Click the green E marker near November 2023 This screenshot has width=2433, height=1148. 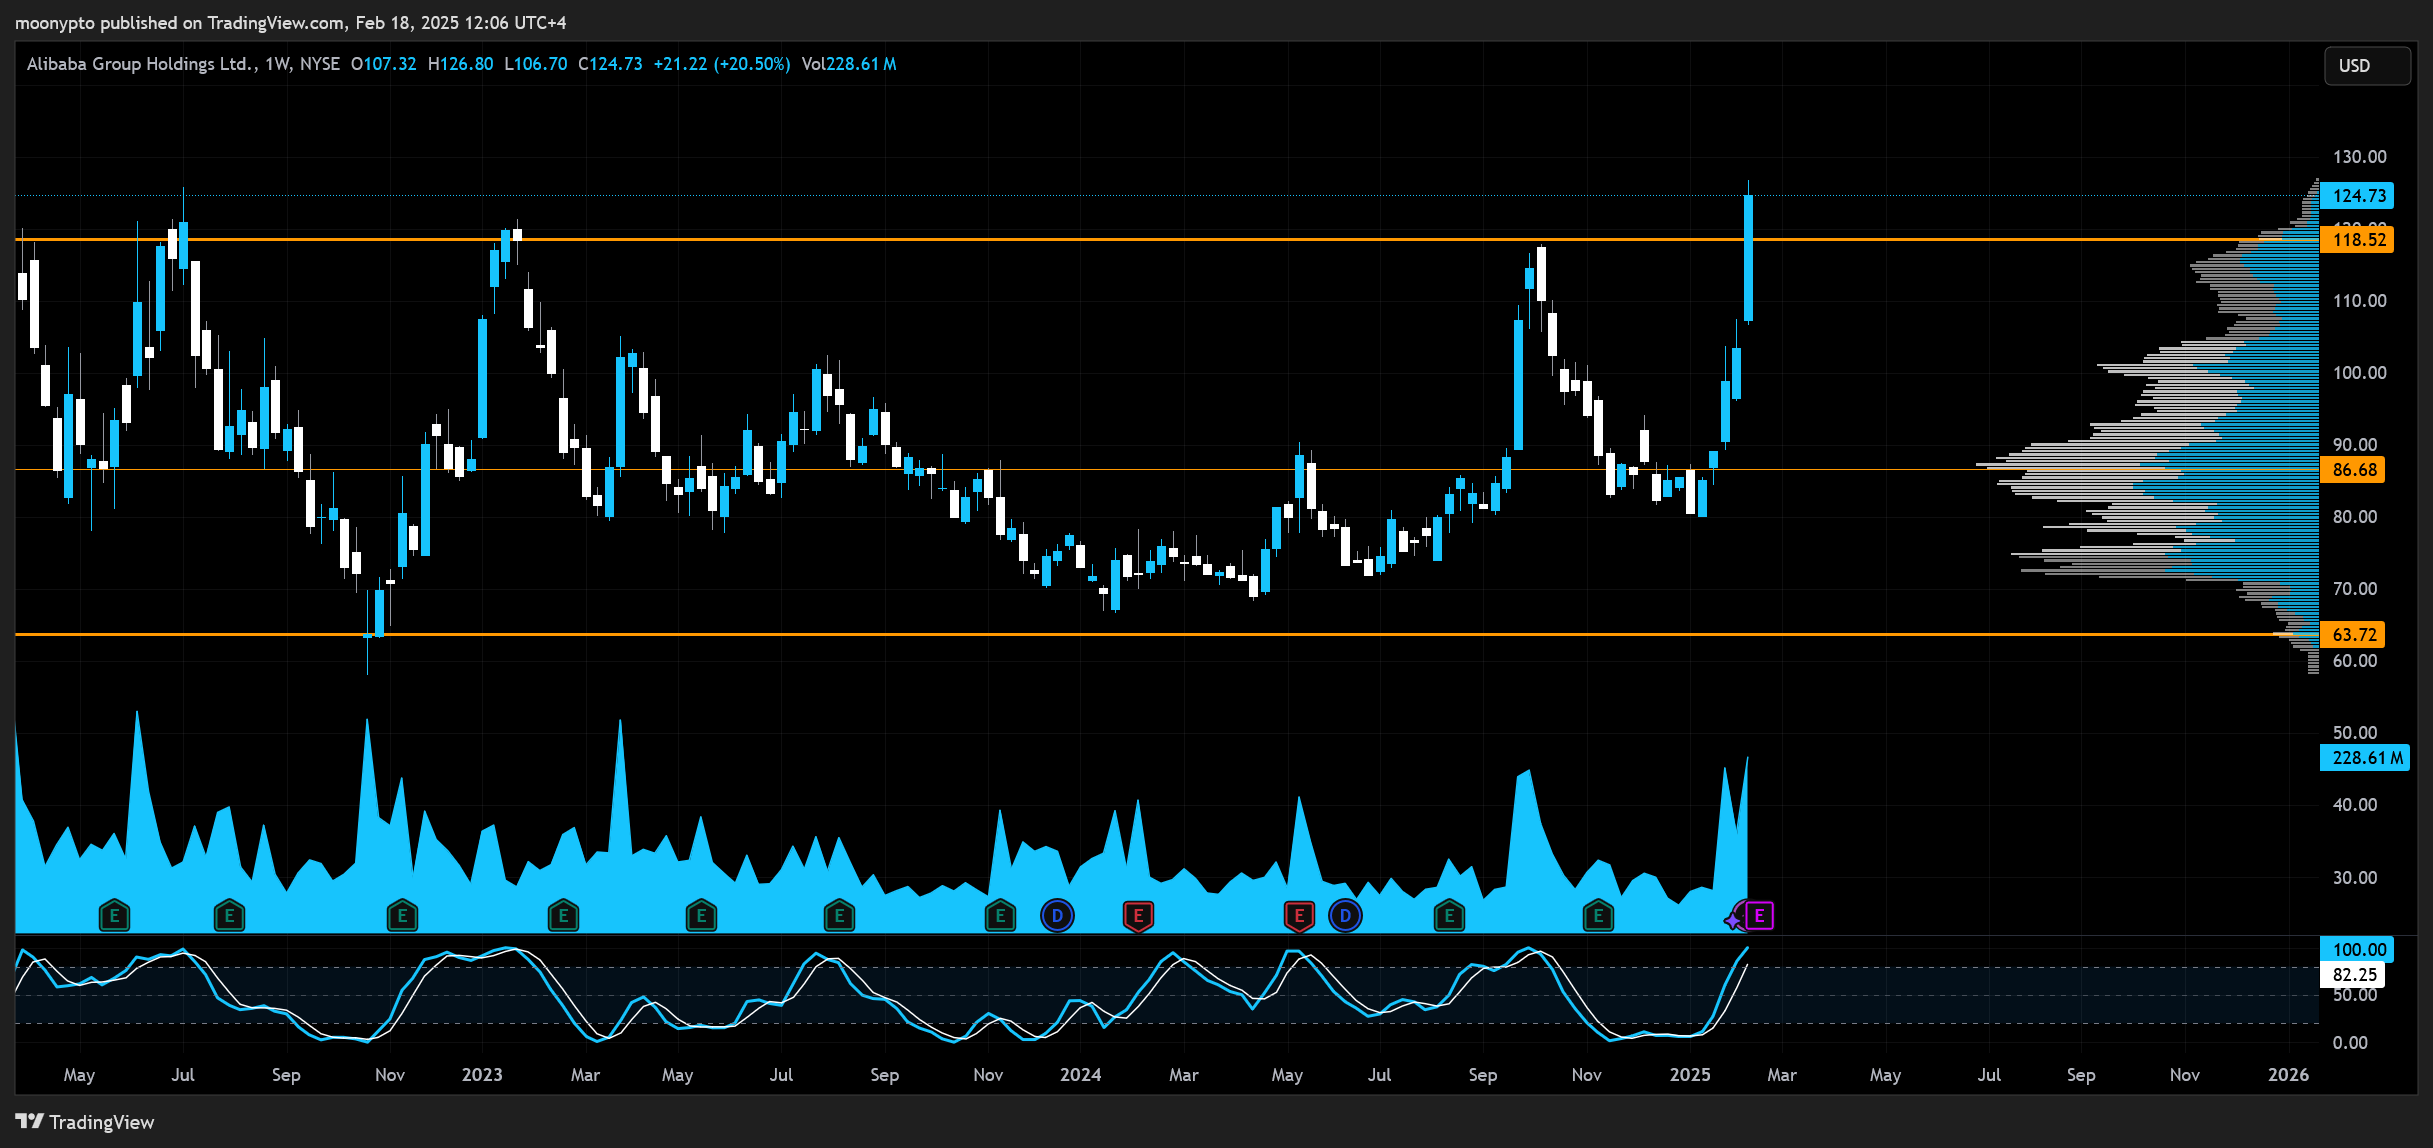coord(1000,915)
